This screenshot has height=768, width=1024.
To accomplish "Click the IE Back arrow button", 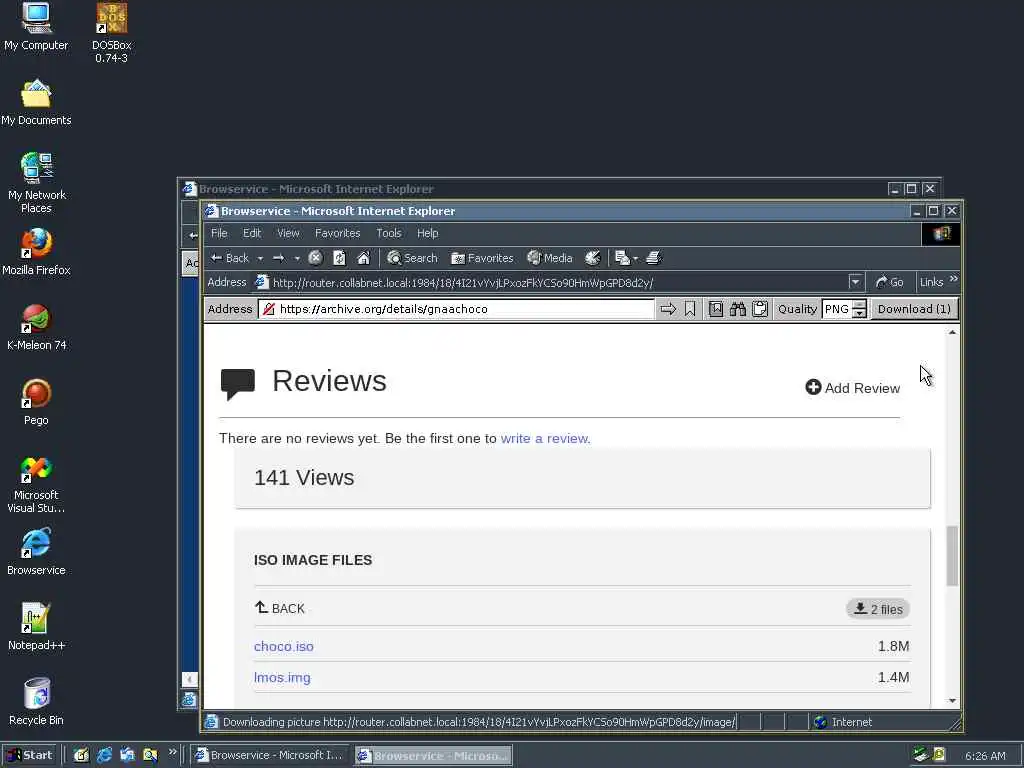I will point(229,258).
